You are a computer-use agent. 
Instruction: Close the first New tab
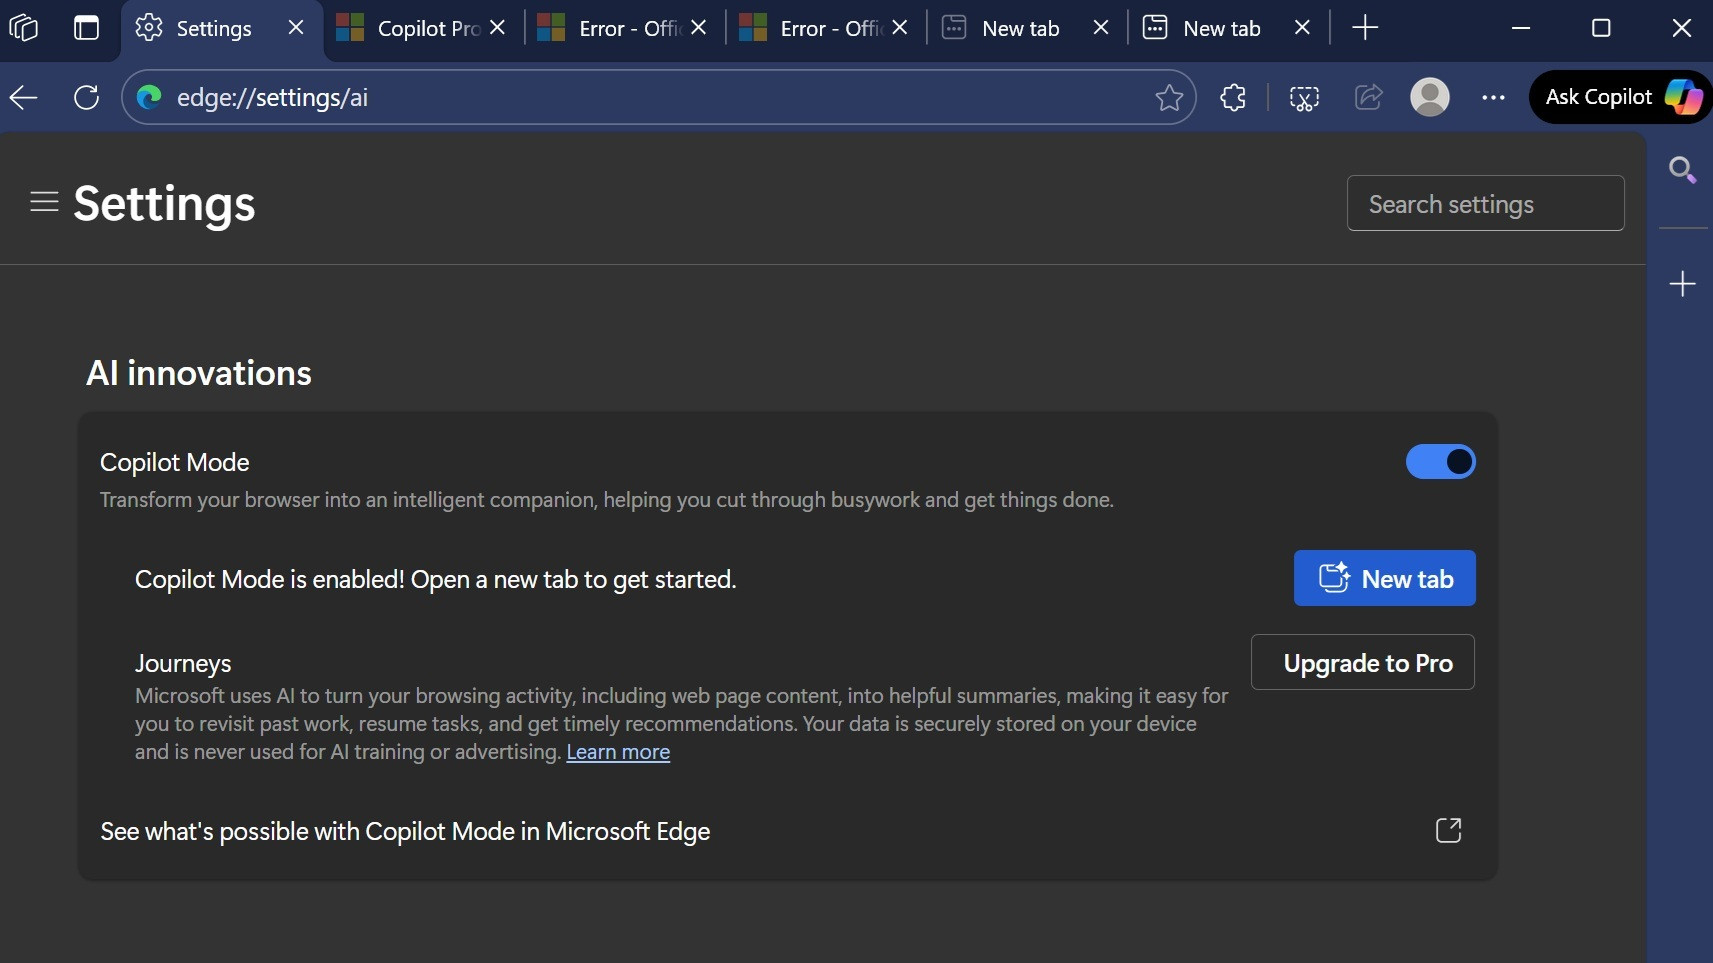[1101, 28]
